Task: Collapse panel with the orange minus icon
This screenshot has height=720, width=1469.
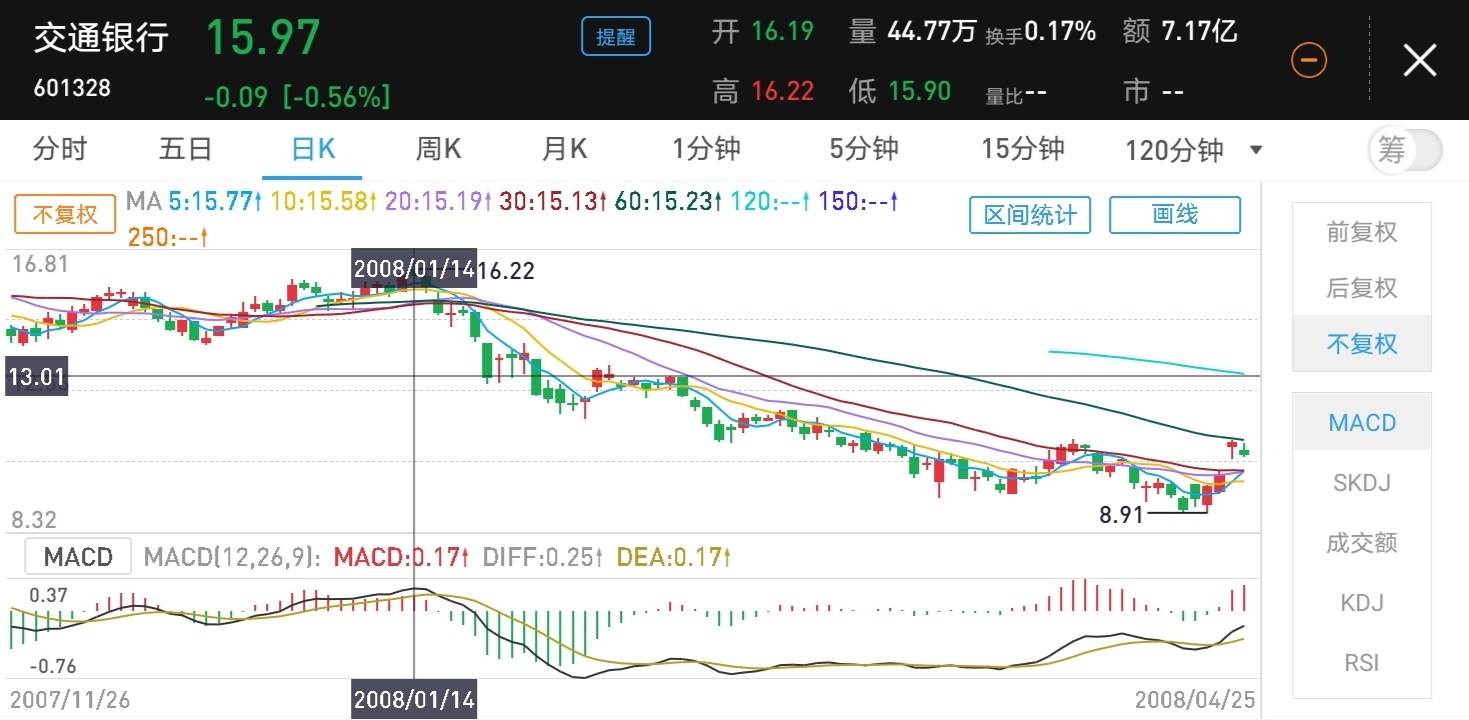Action: (x=1309, y=61)
